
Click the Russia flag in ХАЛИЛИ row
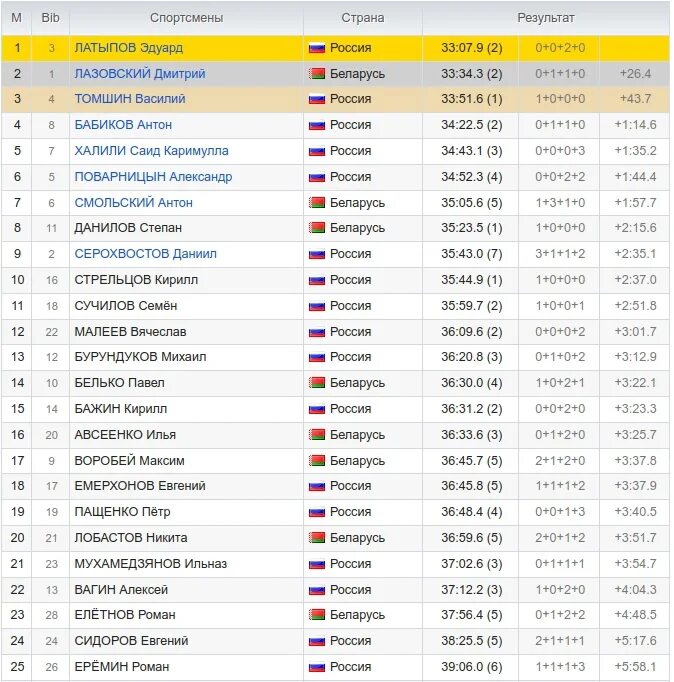click(x=317, y=151)
